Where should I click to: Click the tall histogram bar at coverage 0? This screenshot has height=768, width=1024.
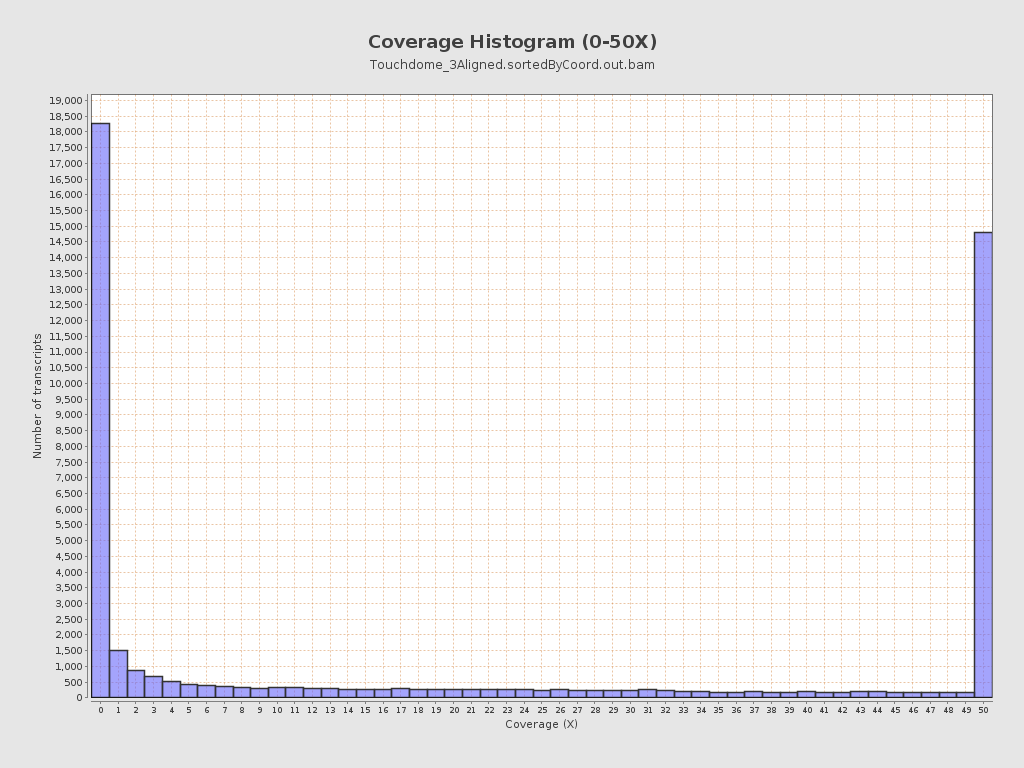coord(100,410)
